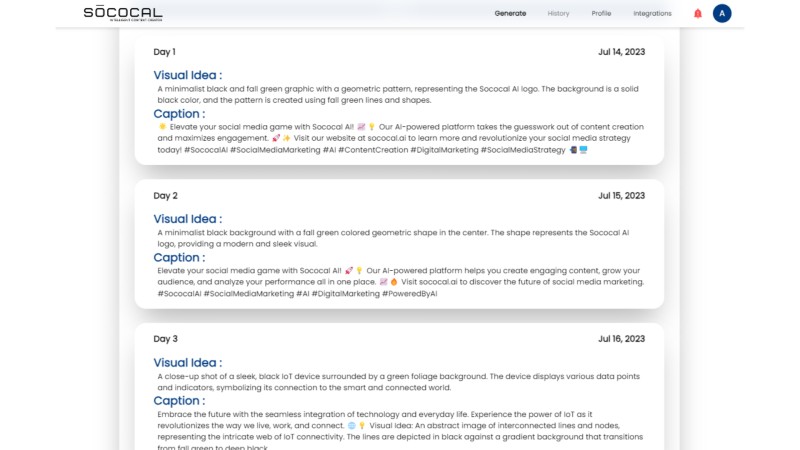Click the Day 2 Visual Idea heading
Screen dimensions: 800x450
(x=188, y=219)
